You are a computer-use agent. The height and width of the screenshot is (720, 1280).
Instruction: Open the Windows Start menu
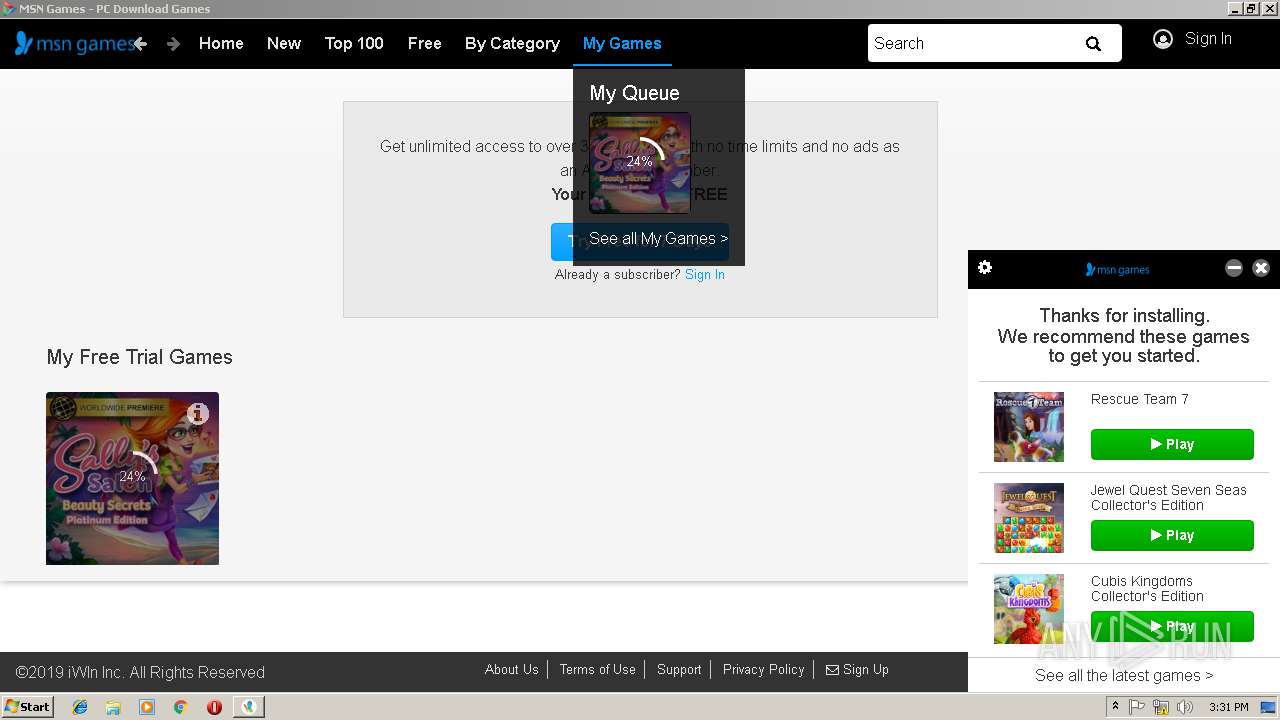tap(27, 706)
